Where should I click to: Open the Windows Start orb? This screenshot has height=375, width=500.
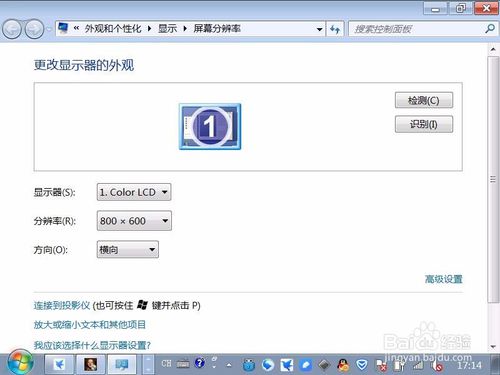[20, 363]
